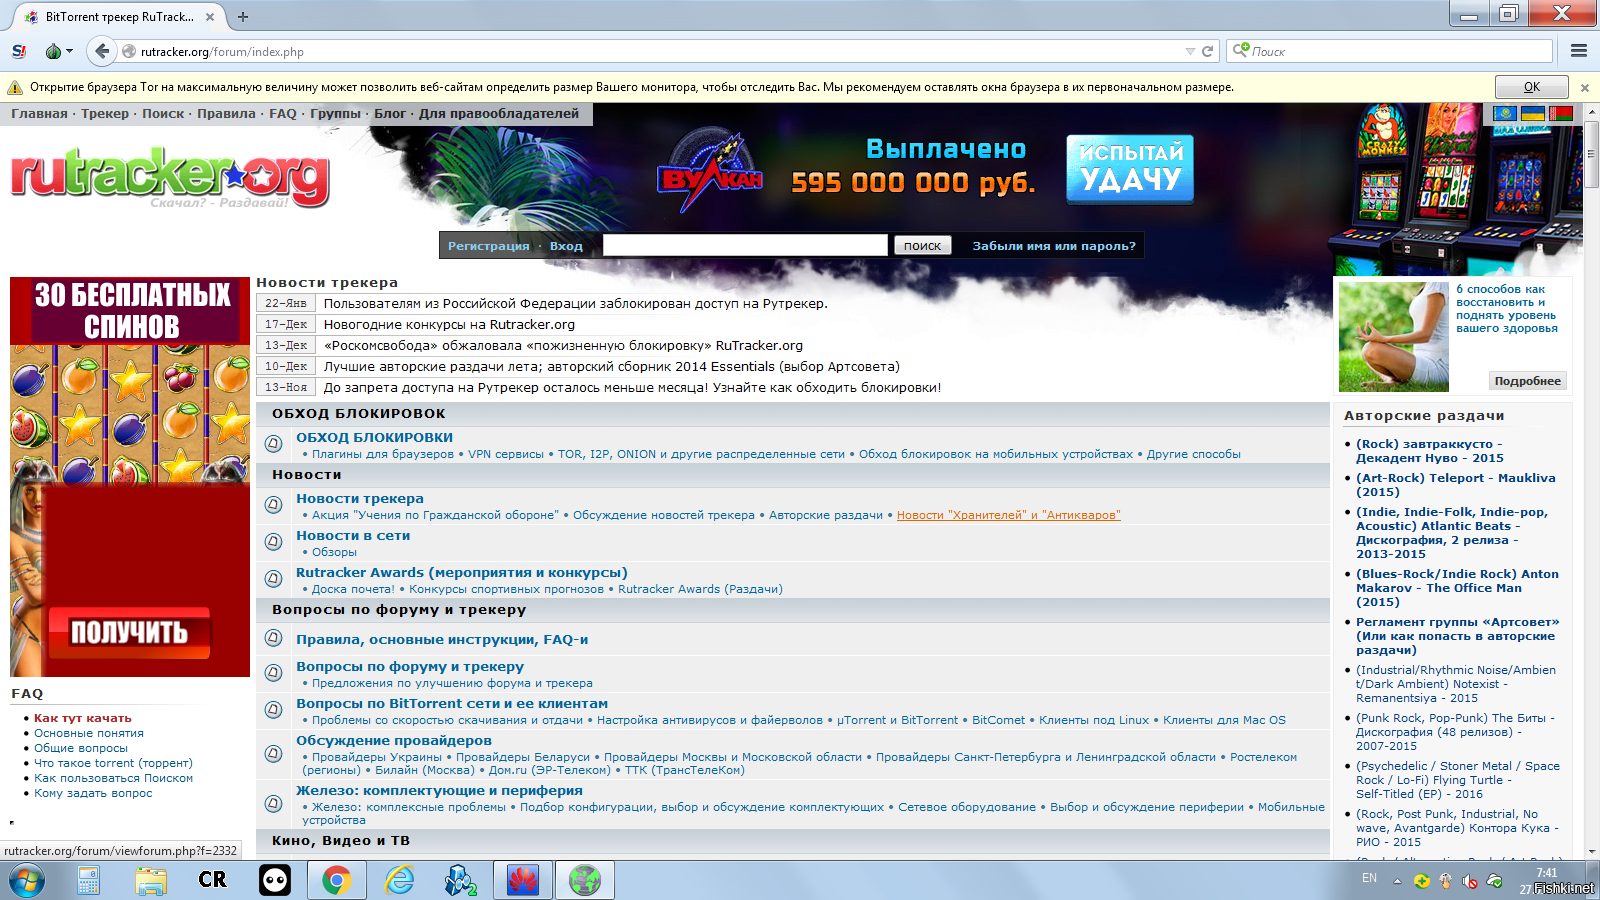
Task: Click the NoScript S! toolbar icon
Action: (19, 51)
